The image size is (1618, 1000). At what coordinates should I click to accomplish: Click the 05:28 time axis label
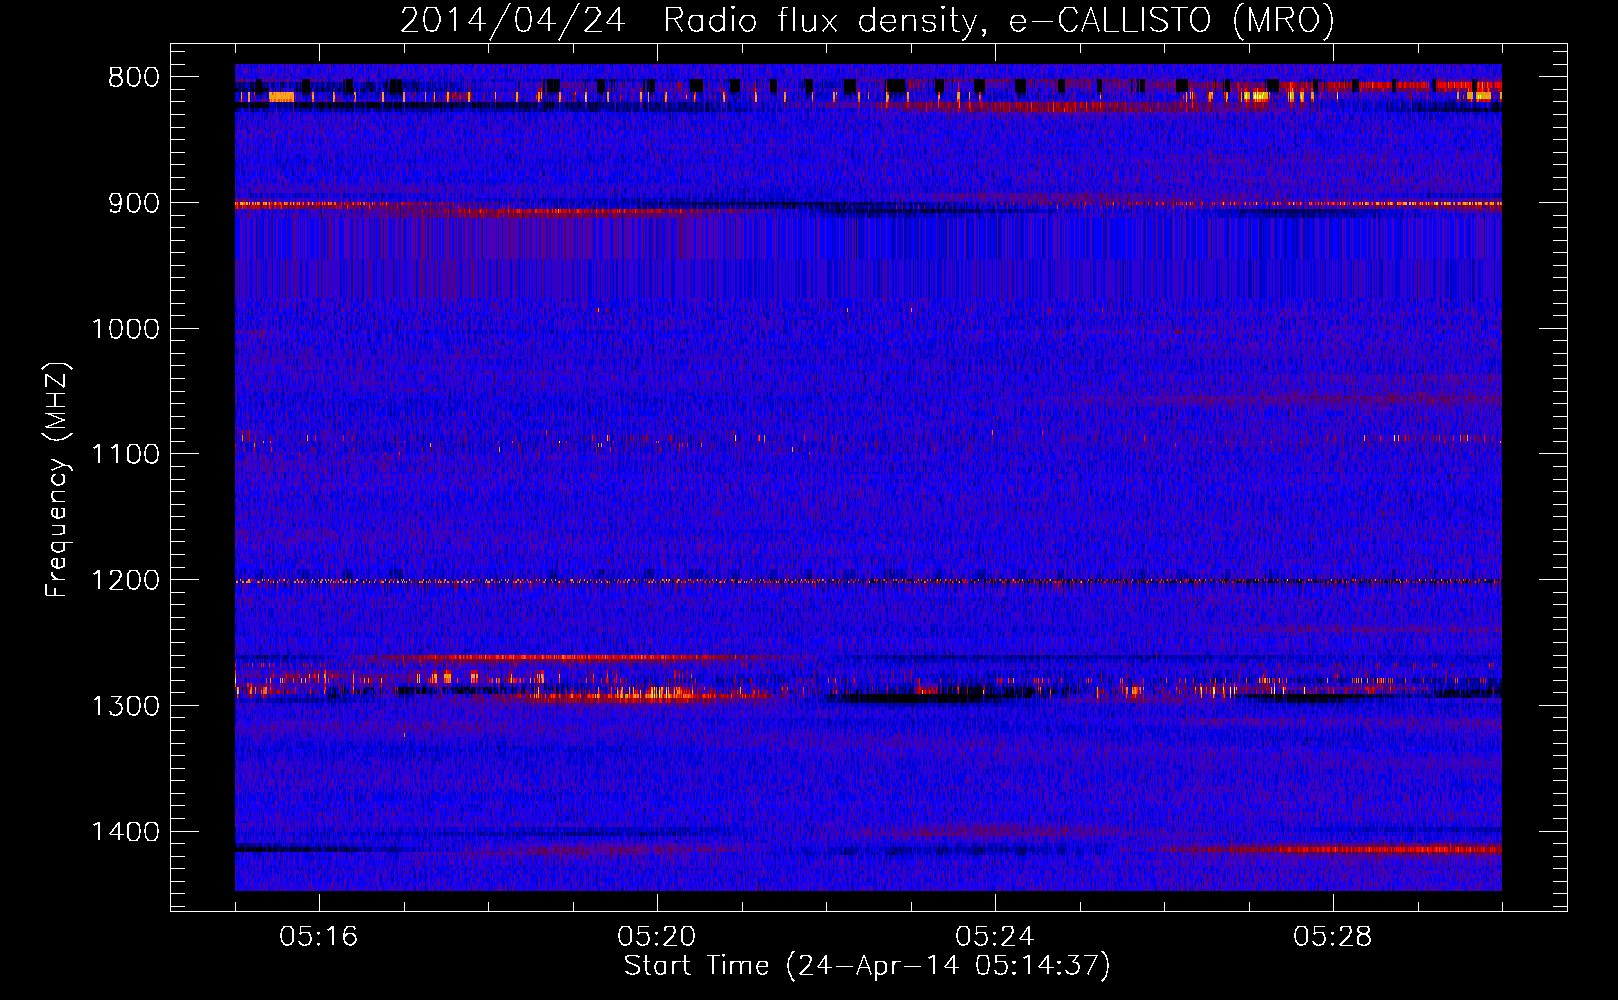point(1332,937)
